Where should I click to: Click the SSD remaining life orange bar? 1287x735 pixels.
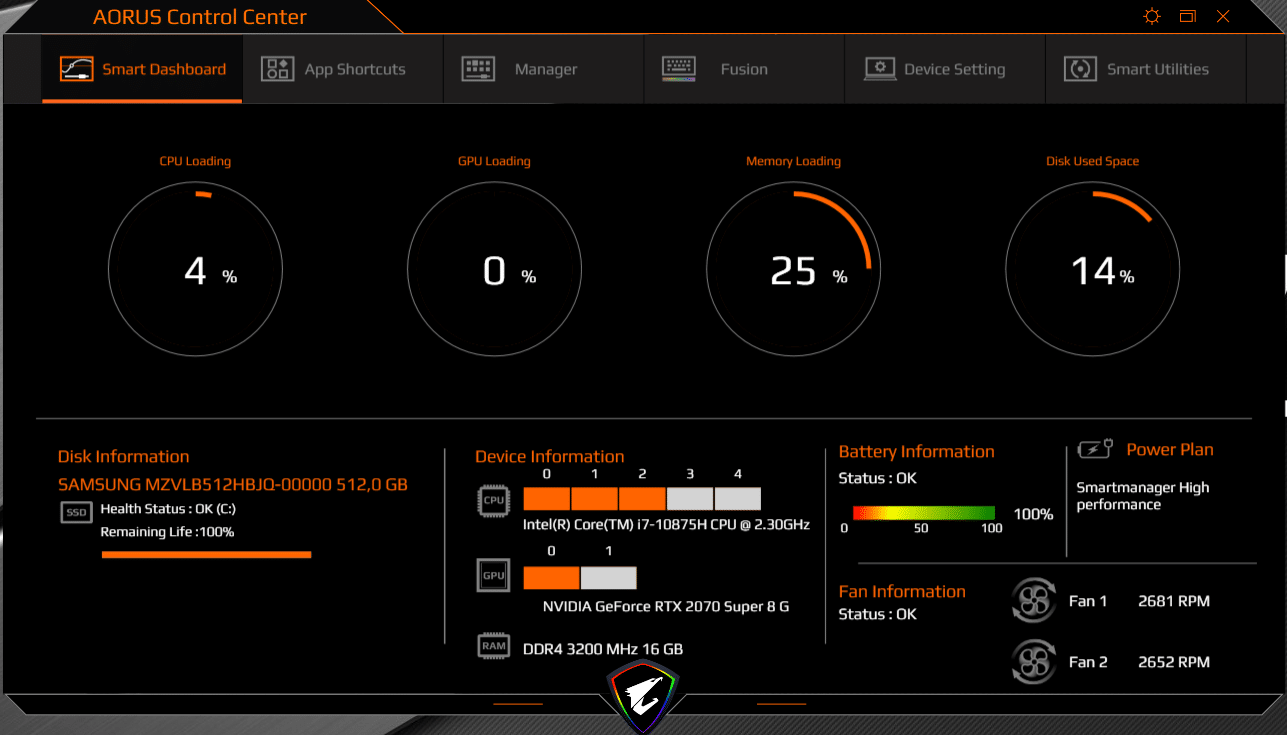click(206, 554)
